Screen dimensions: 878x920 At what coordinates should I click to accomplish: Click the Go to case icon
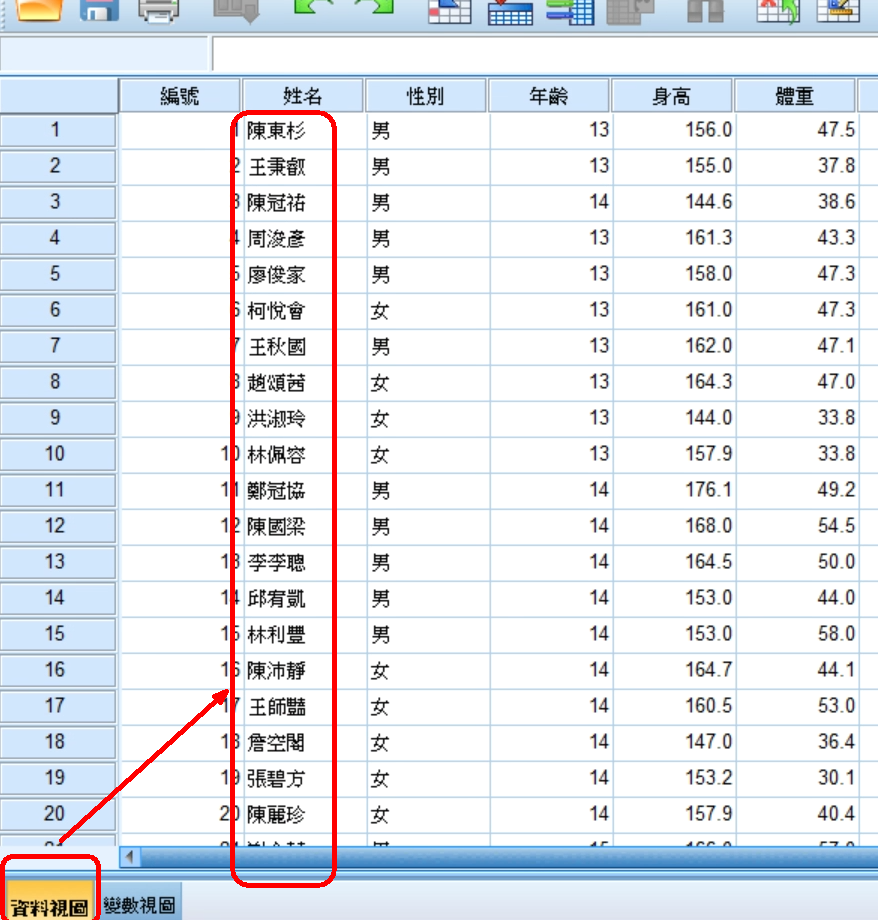449,10
